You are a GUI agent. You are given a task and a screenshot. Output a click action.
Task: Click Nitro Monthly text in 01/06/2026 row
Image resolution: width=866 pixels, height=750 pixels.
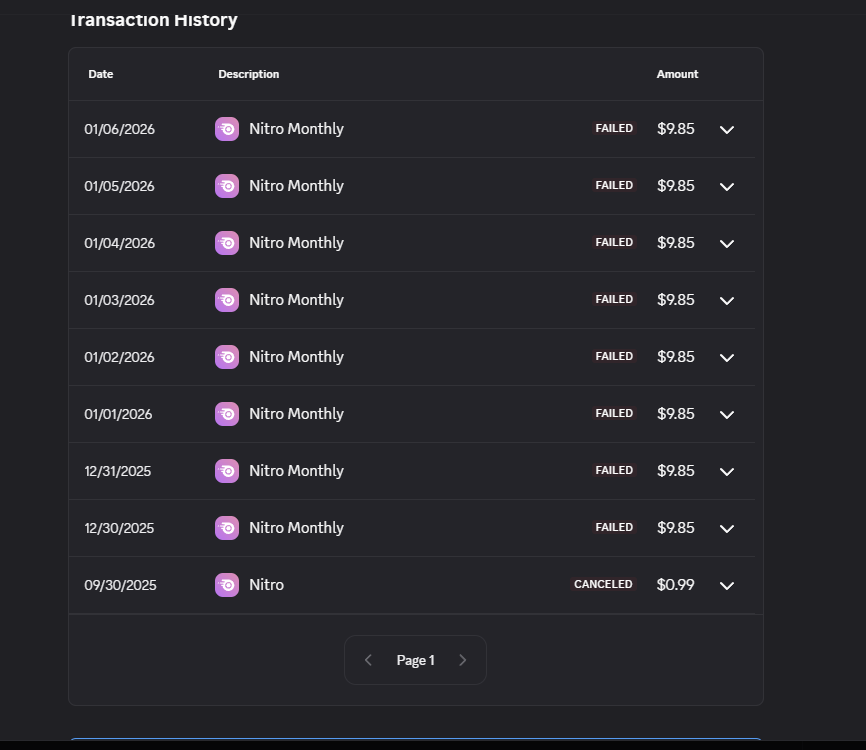[296, 129]
